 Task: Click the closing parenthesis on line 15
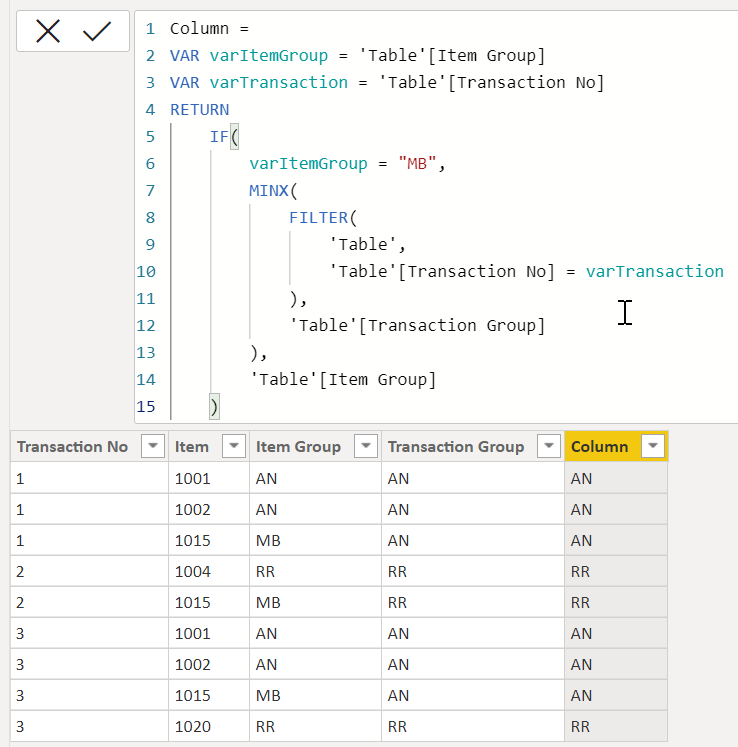click(214, 406)
